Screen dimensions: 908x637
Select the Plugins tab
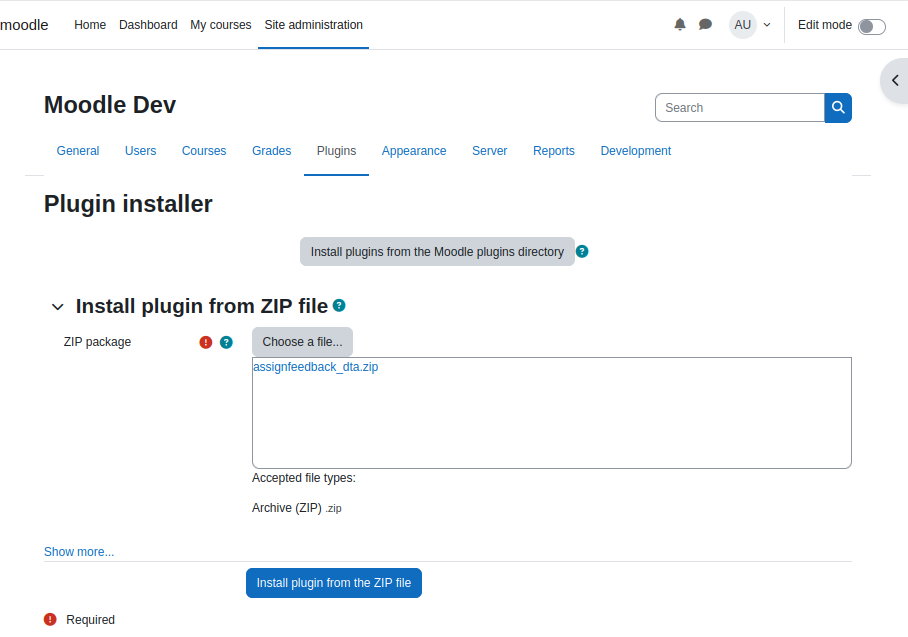click(x=336, y=151)
